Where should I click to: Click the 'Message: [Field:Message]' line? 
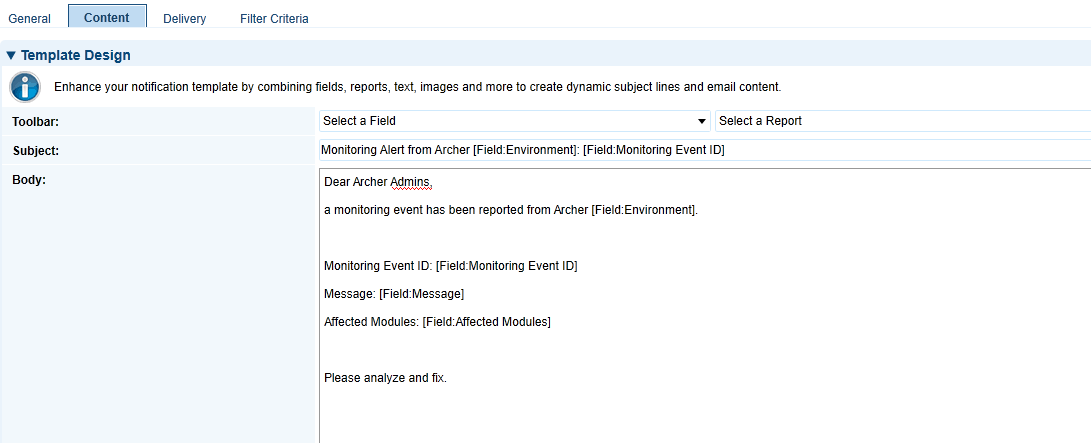tap(394, 293)
